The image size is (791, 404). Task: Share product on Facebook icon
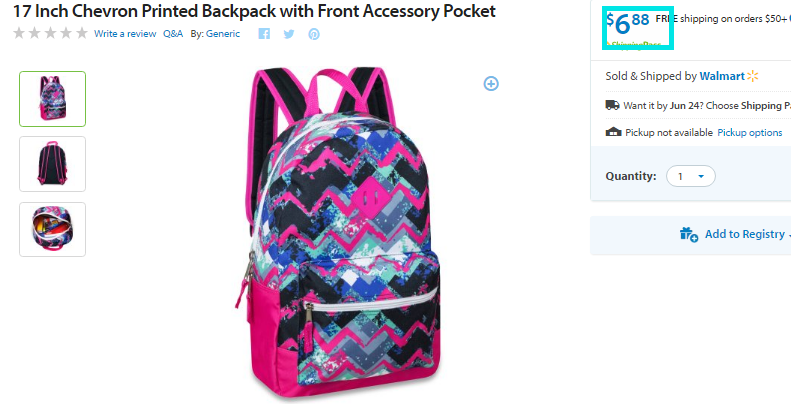[264, 34]
